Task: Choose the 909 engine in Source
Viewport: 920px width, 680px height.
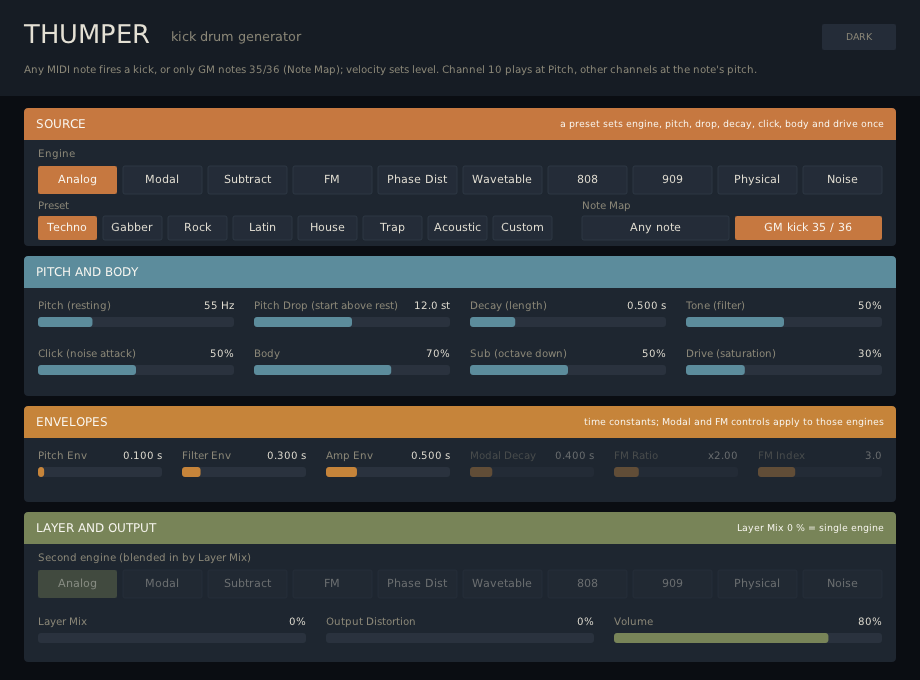Action: 672,180
